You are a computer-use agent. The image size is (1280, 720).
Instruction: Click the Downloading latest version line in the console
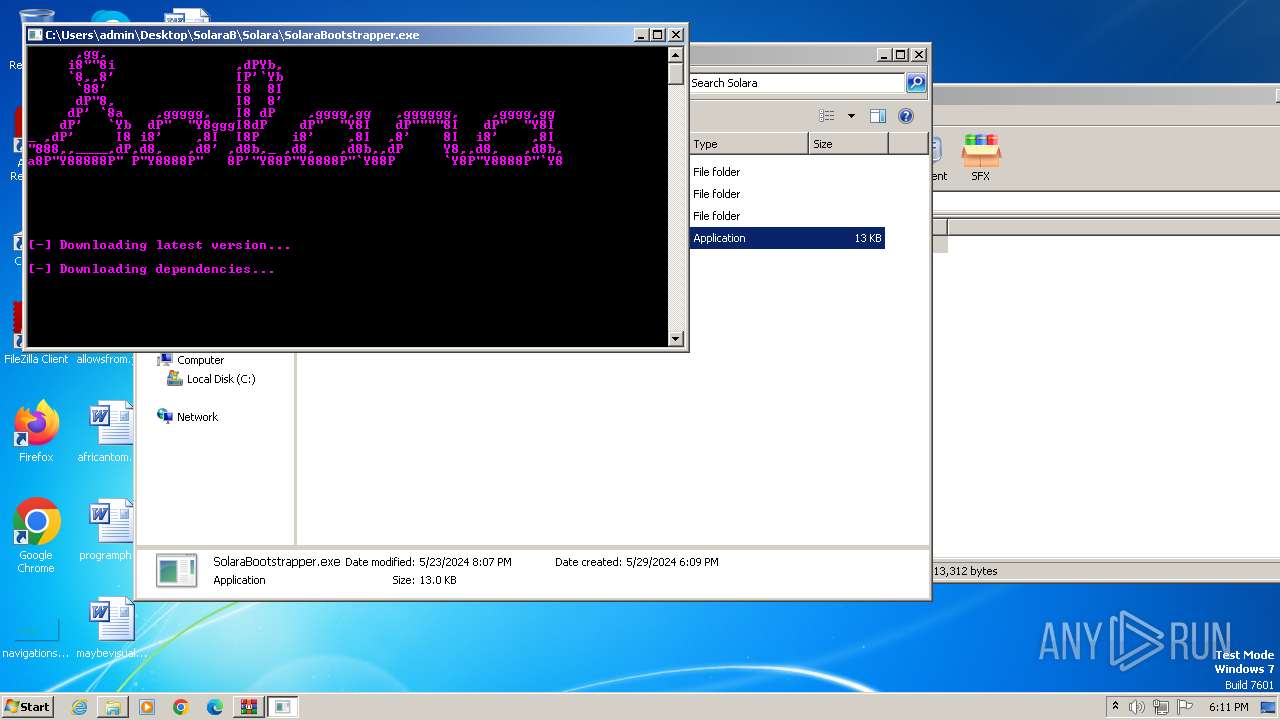(160, 245)
